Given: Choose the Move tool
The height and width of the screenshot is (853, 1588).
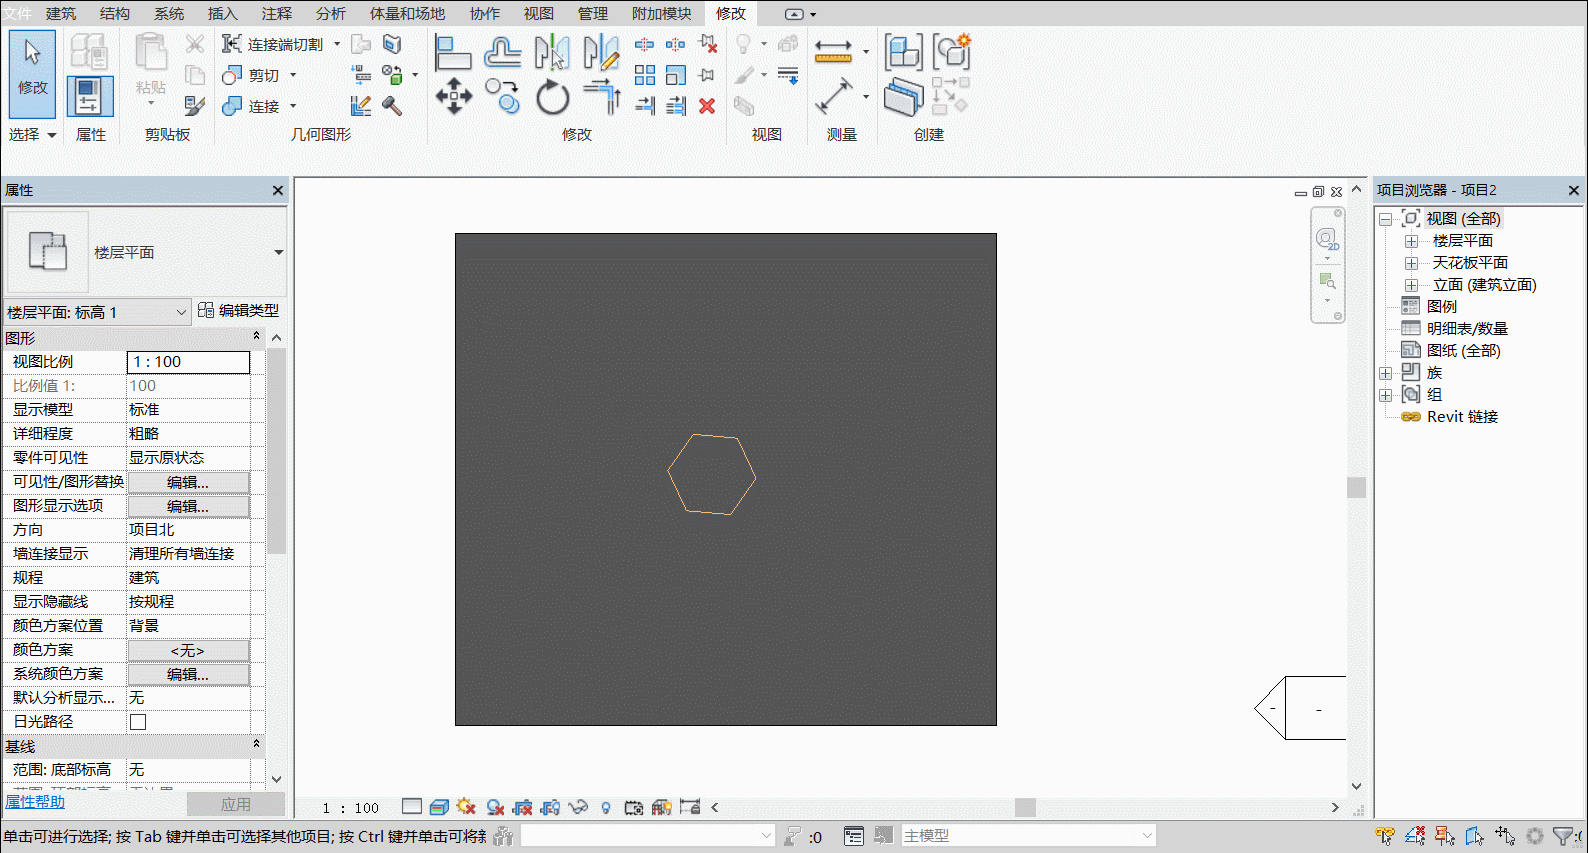Looking at the screenshot, I should [x=453, y=97].
